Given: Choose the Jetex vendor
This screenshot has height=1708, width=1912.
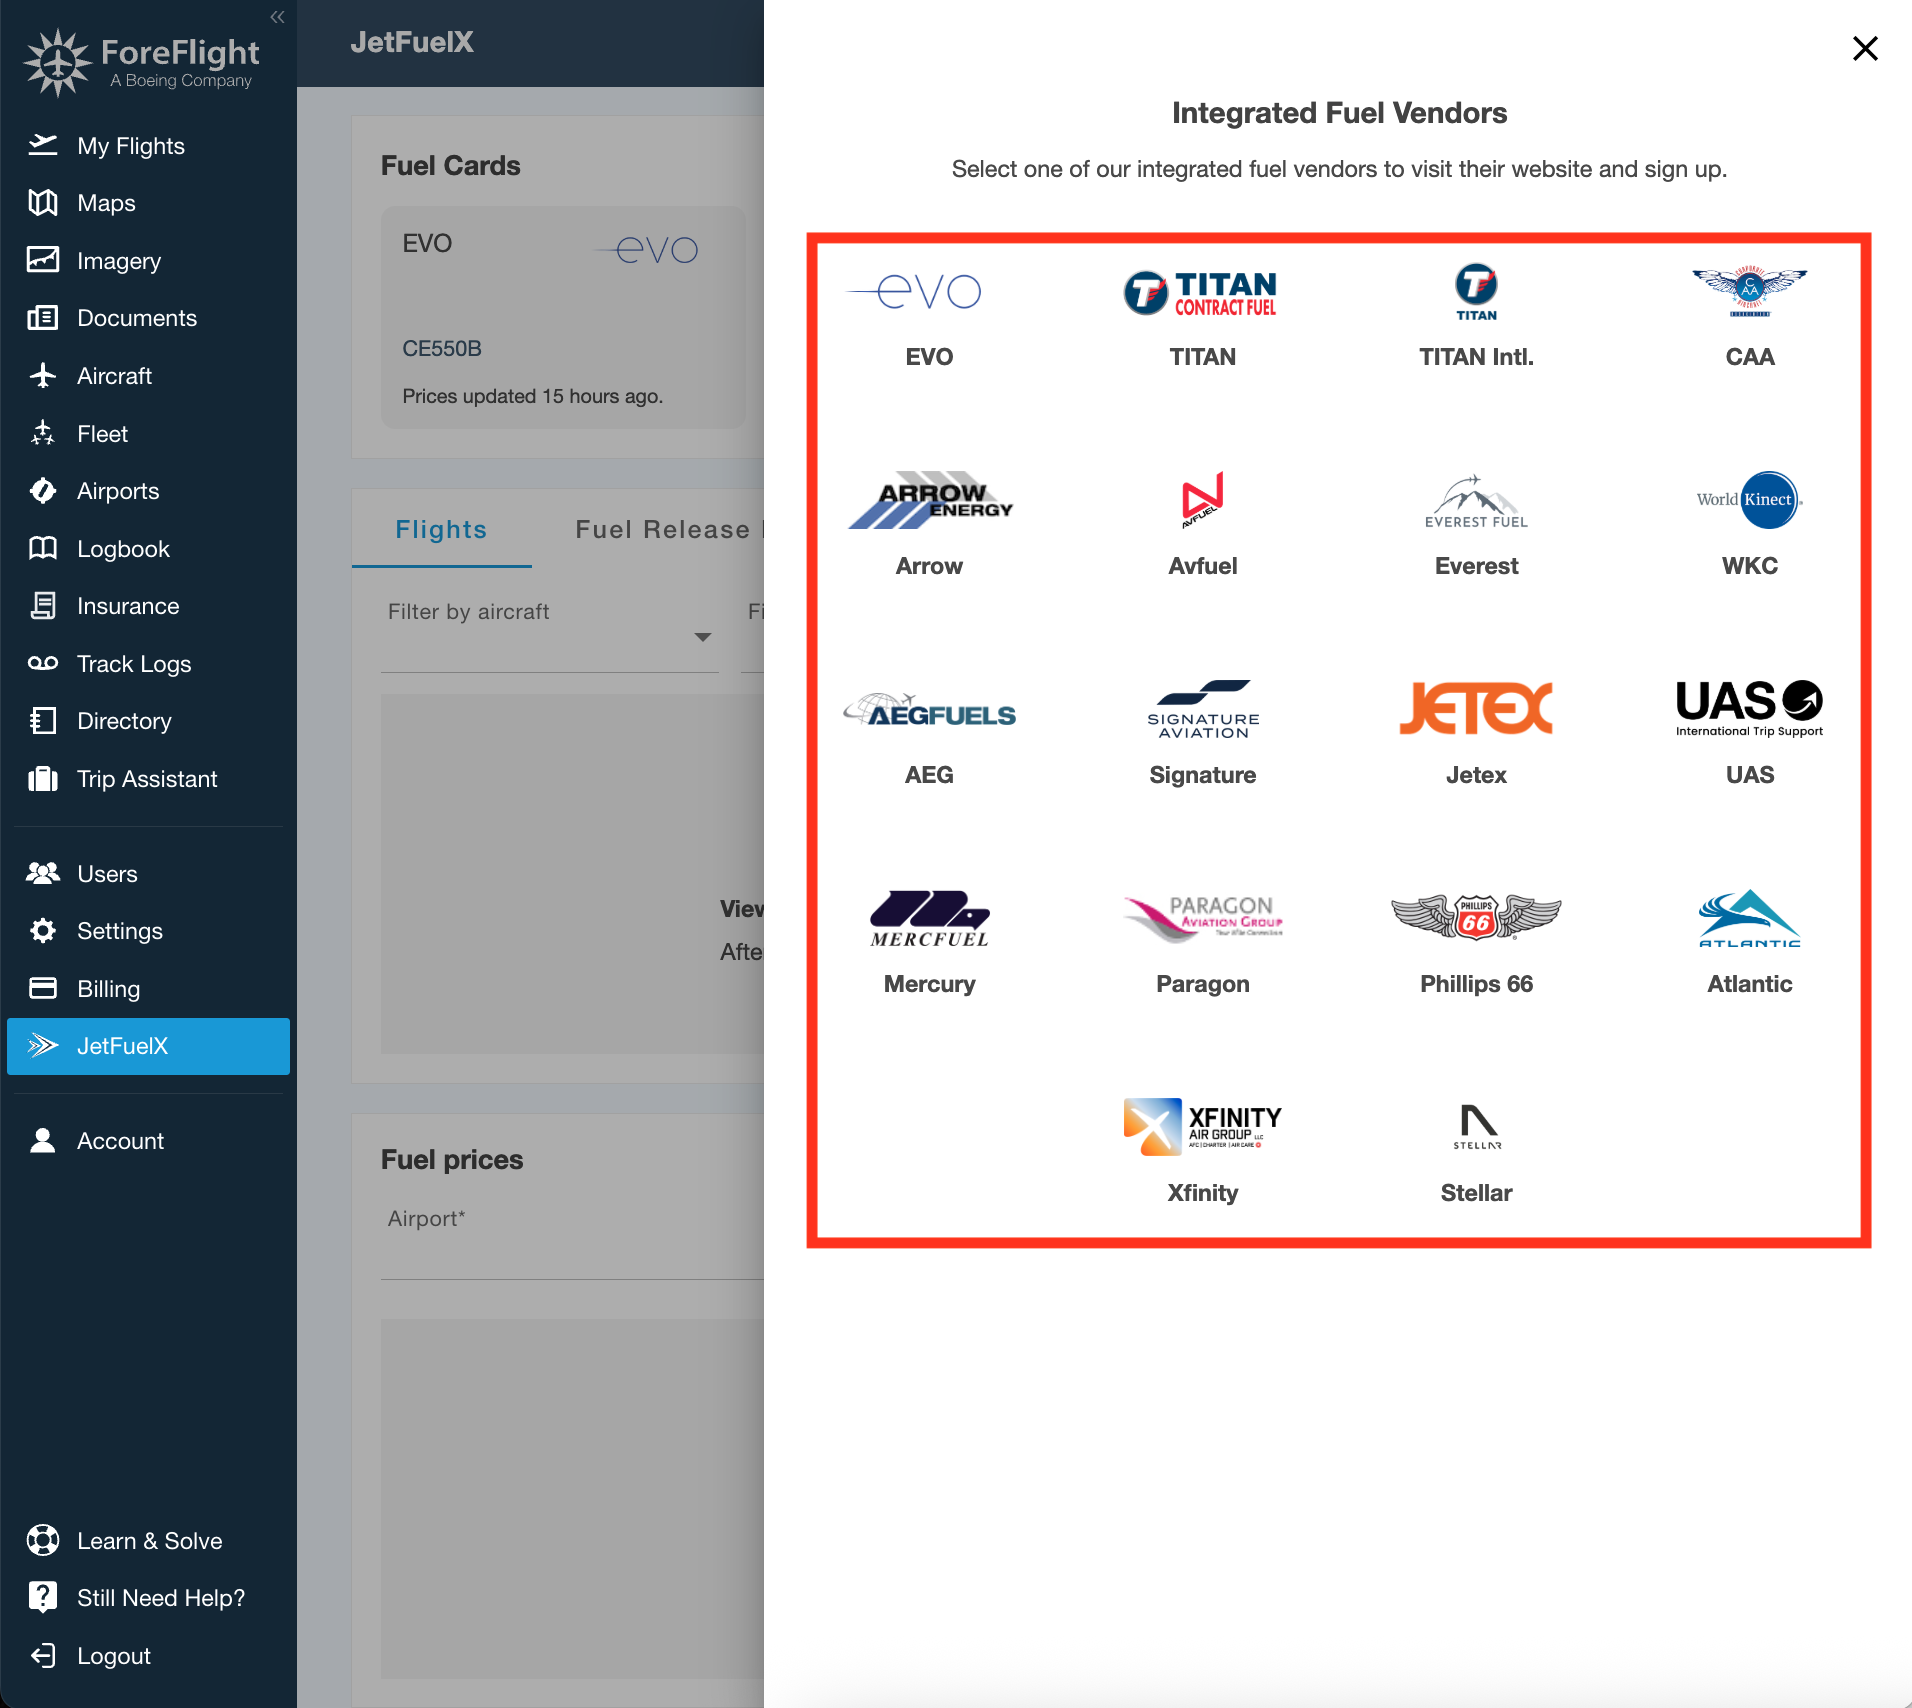Looking at the screenshot, I should [x=1476, y=736].
